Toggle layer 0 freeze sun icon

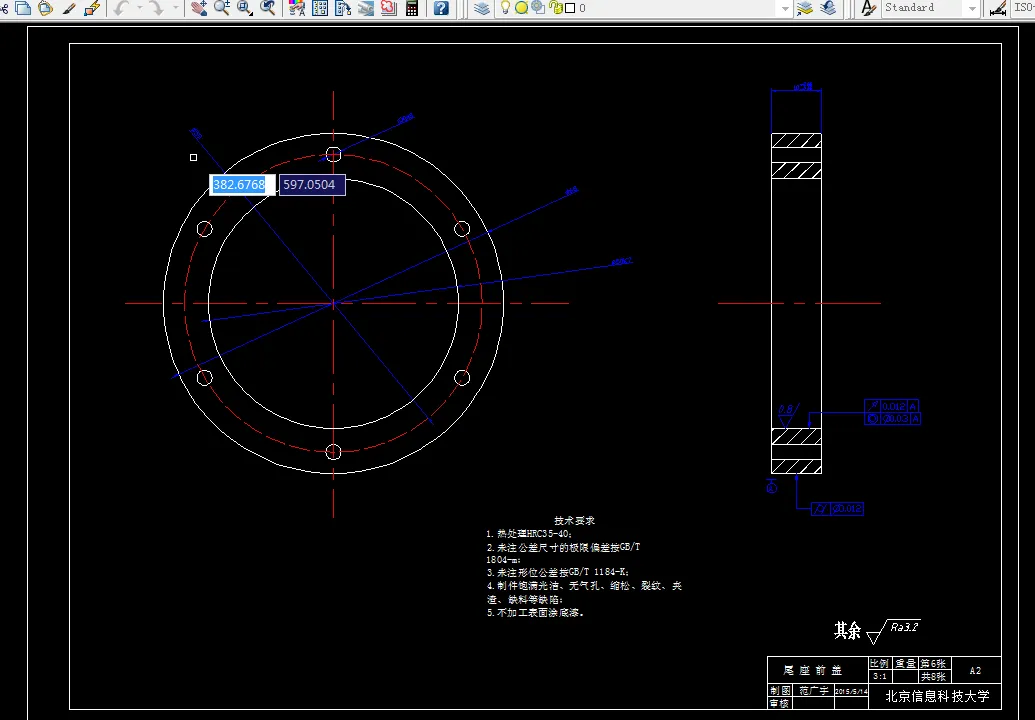click(521, 8)
